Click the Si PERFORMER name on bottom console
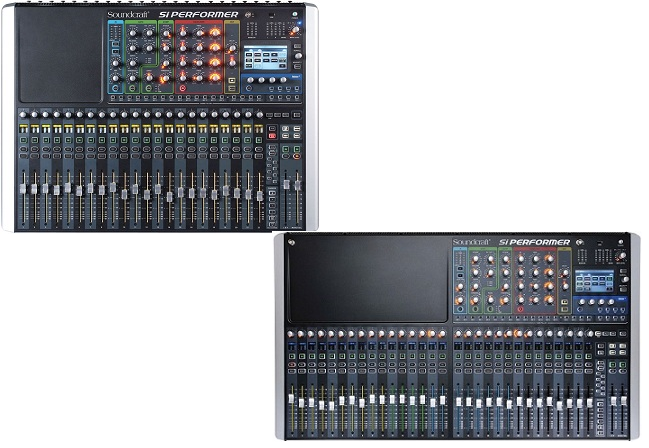The height and width of the screenshot is (448, 649). click(534, 242)
